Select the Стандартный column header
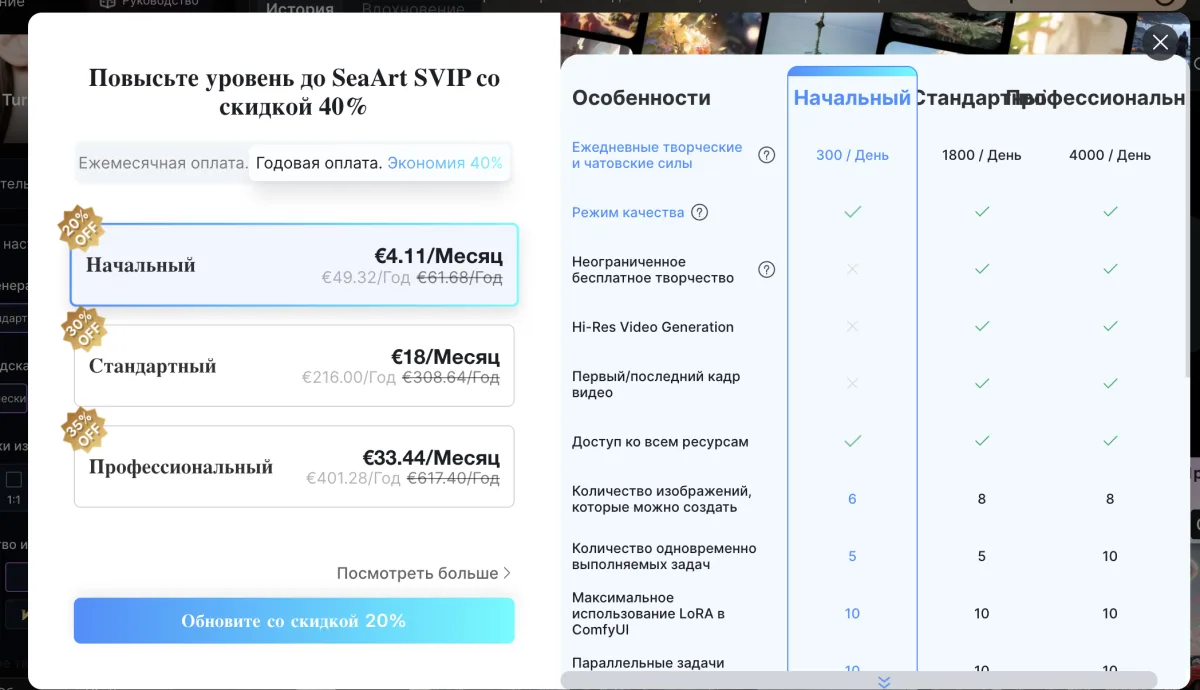Screen dimensions: 1200x690 tap(981, 98)
